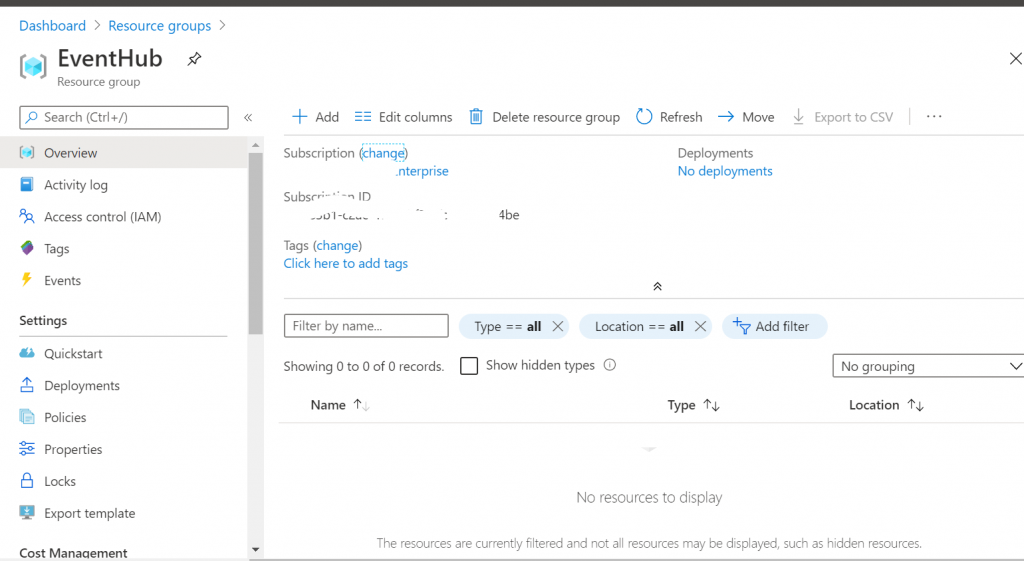Sort the table by Location column
The width and height of the screenshot is (1024, 561).
[x=886, y=405]
